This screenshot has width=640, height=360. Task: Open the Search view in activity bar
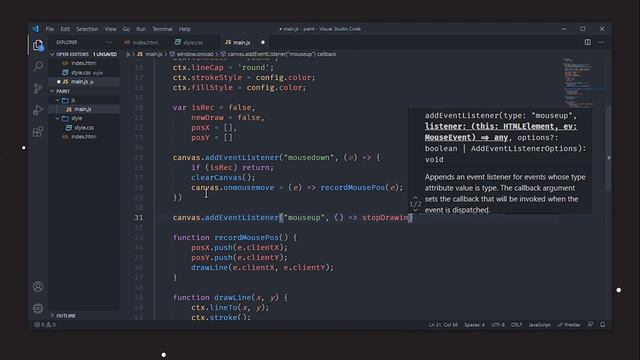(x=38, y=66)
